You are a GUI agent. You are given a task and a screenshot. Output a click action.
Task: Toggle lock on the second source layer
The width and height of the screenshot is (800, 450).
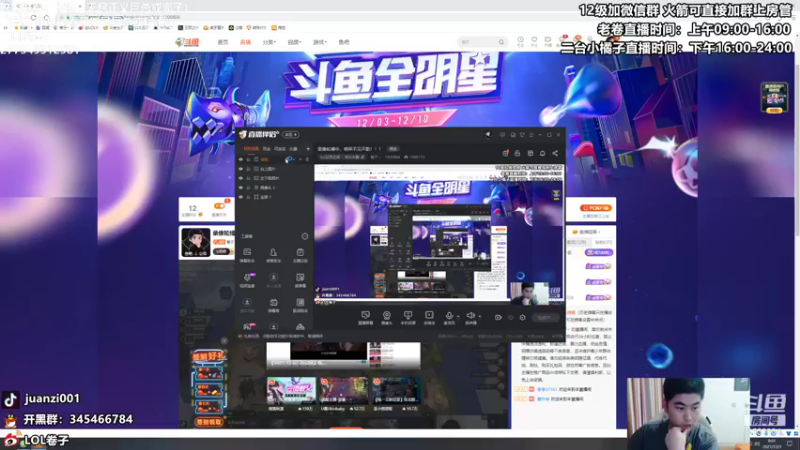point(248,168)
